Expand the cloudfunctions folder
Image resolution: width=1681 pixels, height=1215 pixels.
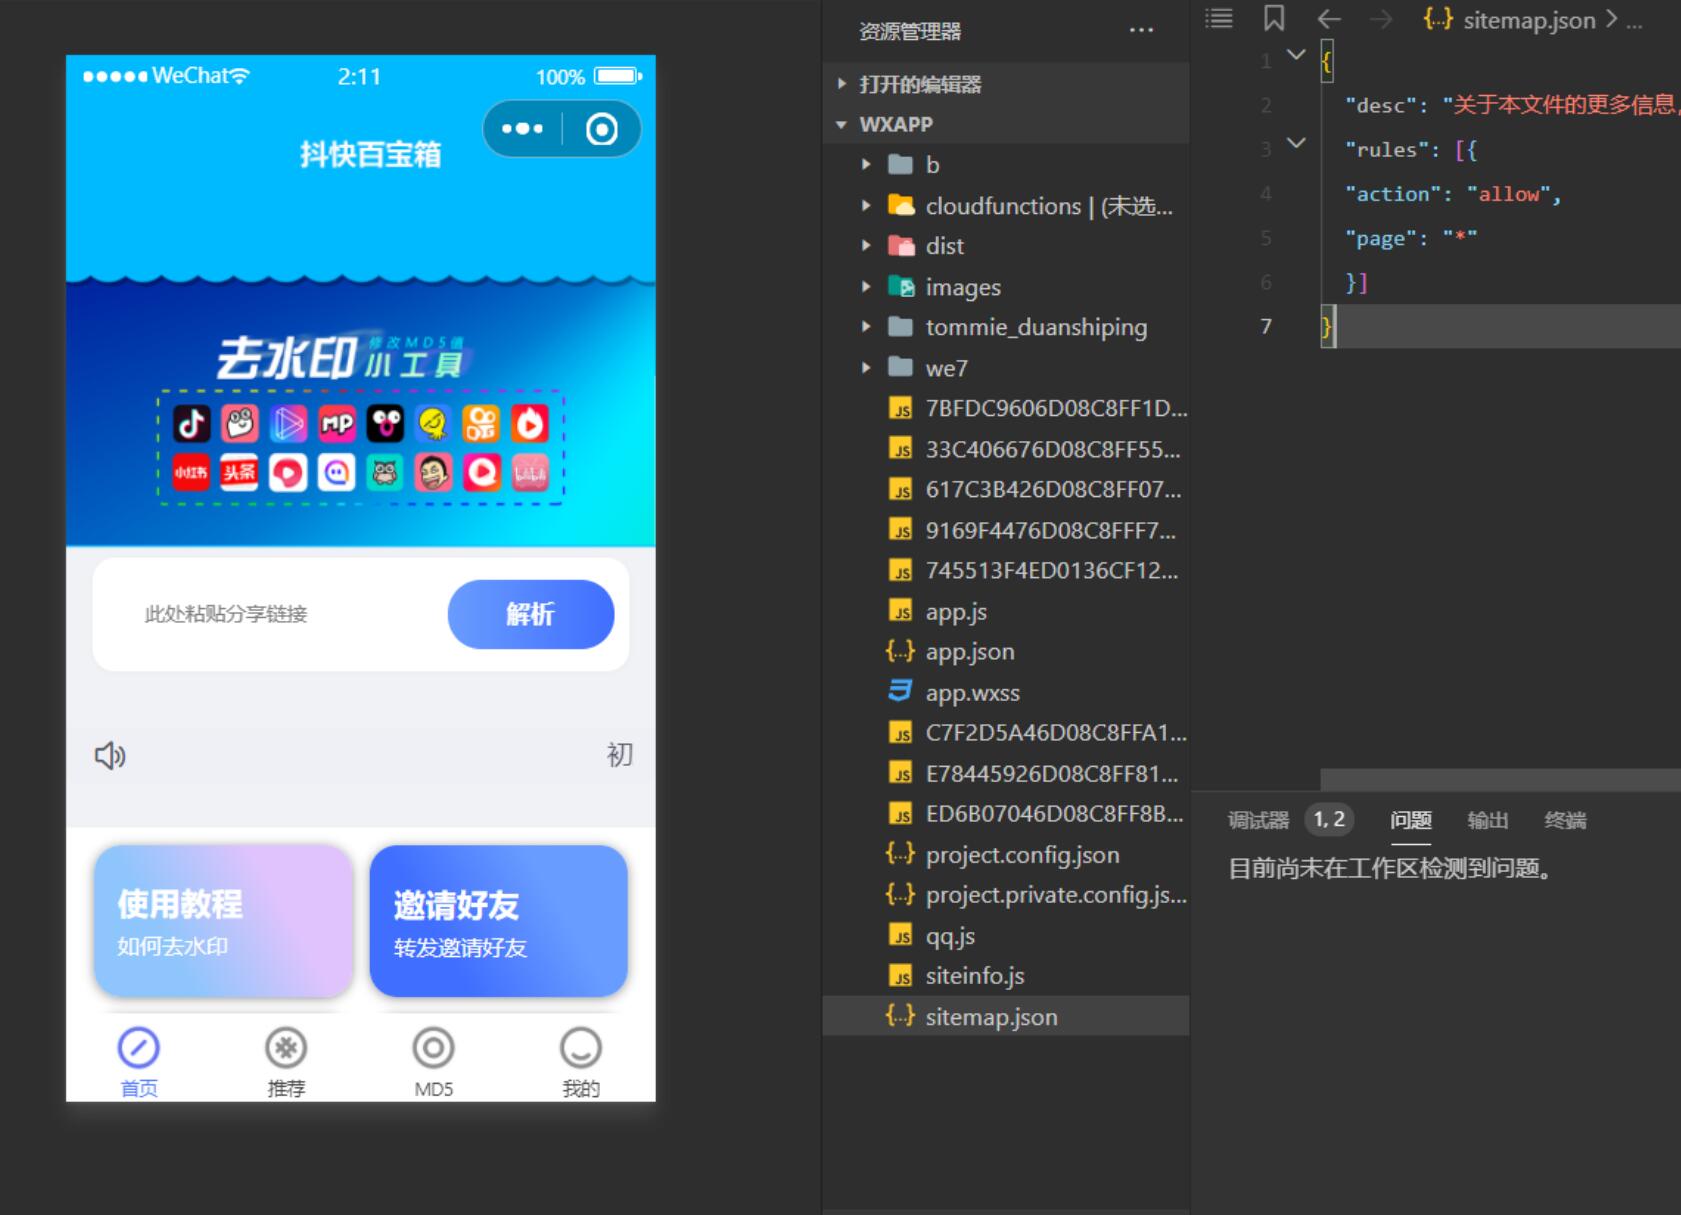[x=866, y=206]
